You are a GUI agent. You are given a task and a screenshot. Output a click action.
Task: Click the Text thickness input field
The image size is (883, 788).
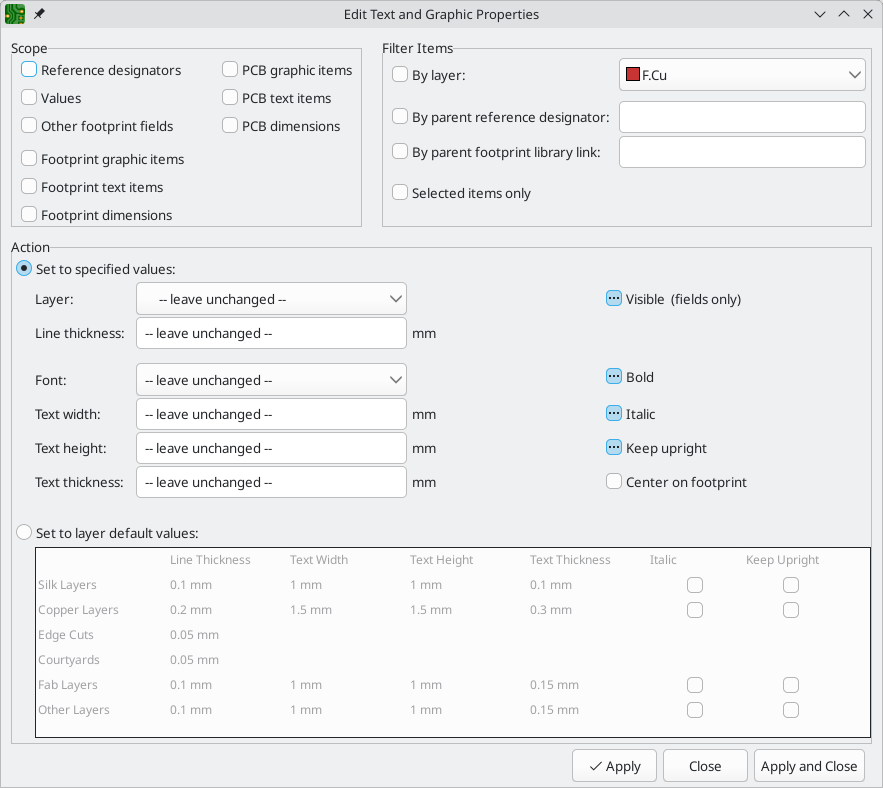pyautogui.click(x=271, y=481)
